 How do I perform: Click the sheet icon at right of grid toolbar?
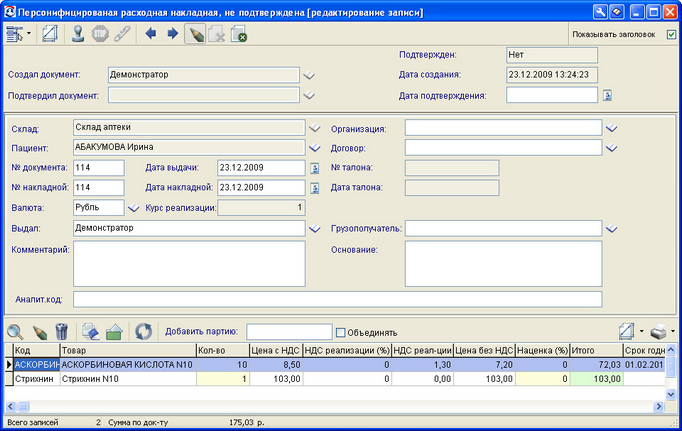[x=626, y=332]
